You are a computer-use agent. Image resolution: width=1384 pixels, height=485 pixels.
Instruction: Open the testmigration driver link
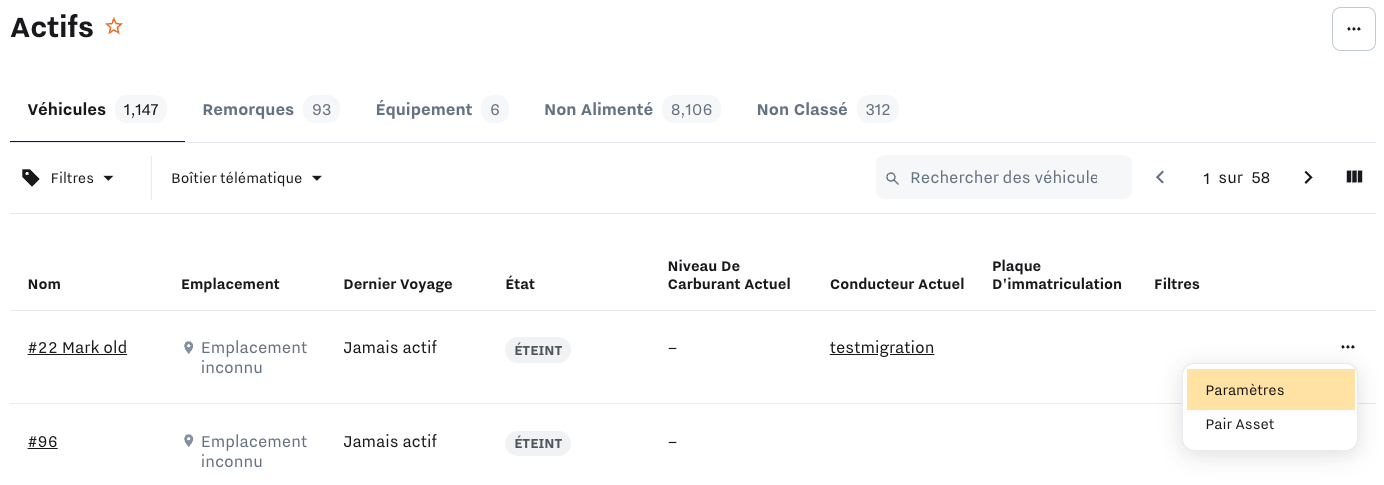[882, 347]
